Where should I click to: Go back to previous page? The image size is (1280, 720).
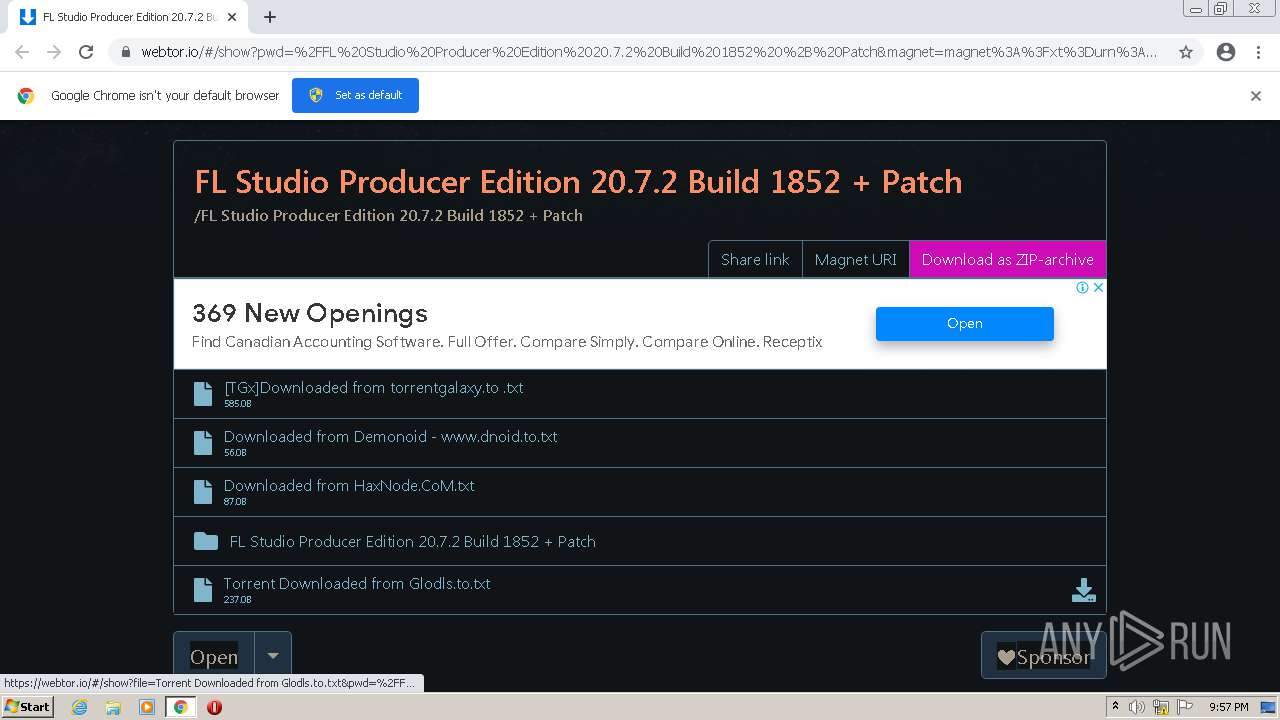tap(22, 52)
